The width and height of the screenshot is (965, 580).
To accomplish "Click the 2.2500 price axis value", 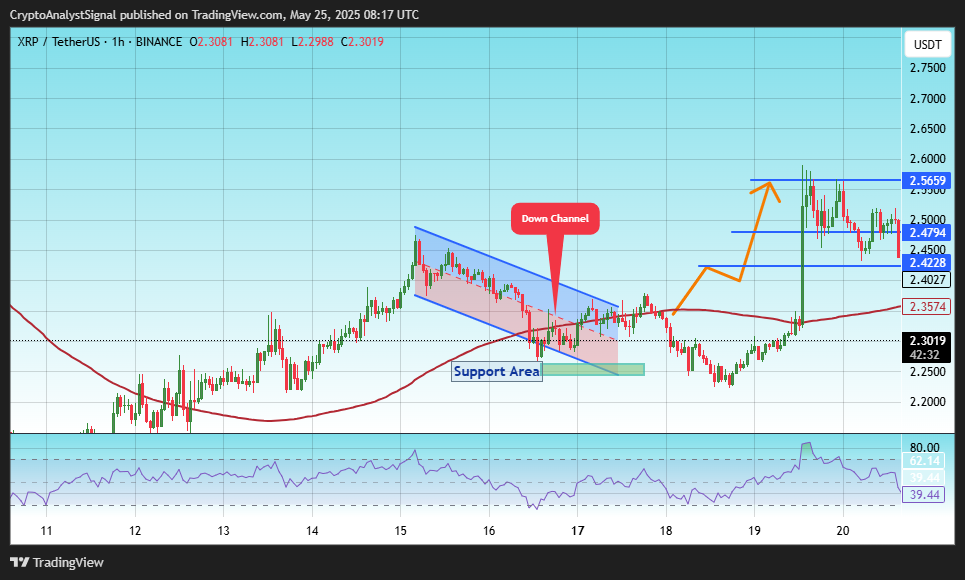I will click(x=927, y=372).
